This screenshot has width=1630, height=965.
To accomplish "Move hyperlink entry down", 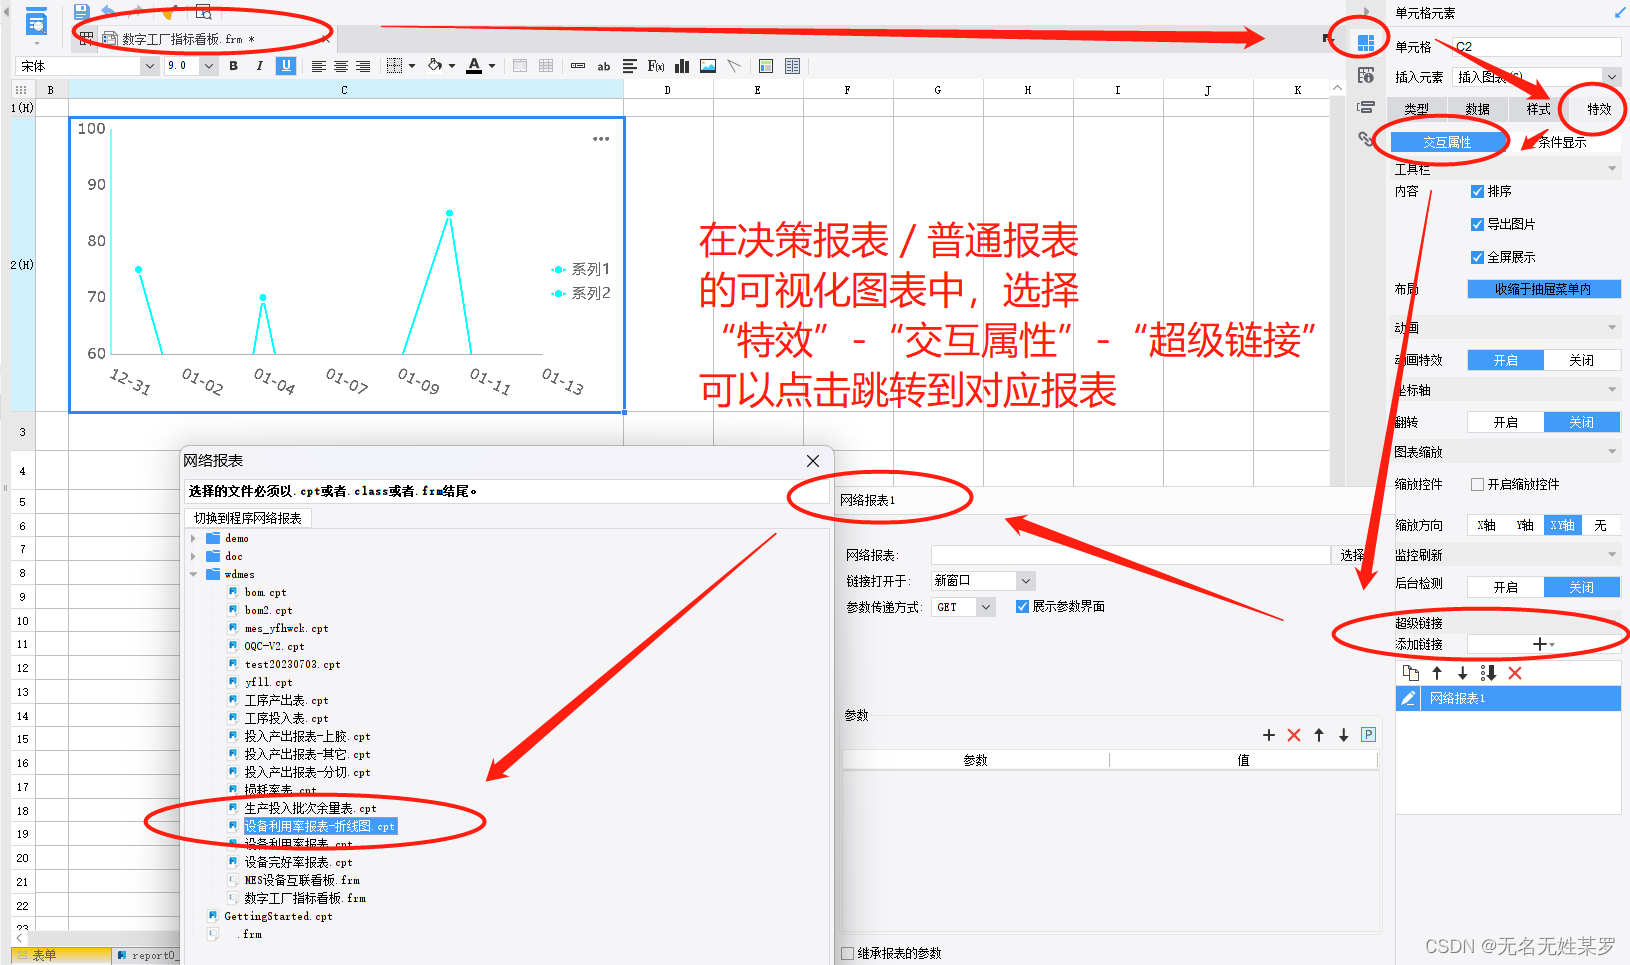I will point(1462,673).
